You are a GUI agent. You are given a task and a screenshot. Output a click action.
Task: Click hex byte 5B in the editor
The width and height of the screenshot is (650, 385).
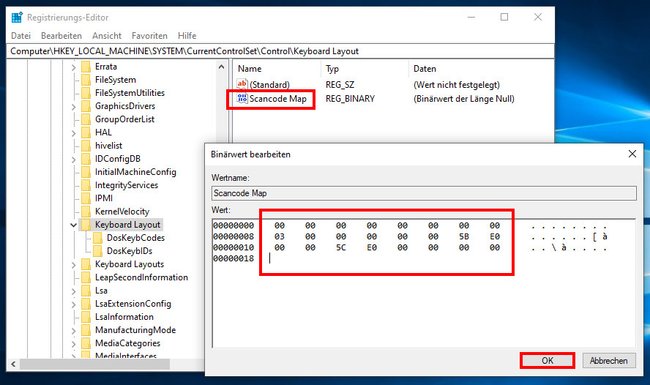tap(464, 237)
